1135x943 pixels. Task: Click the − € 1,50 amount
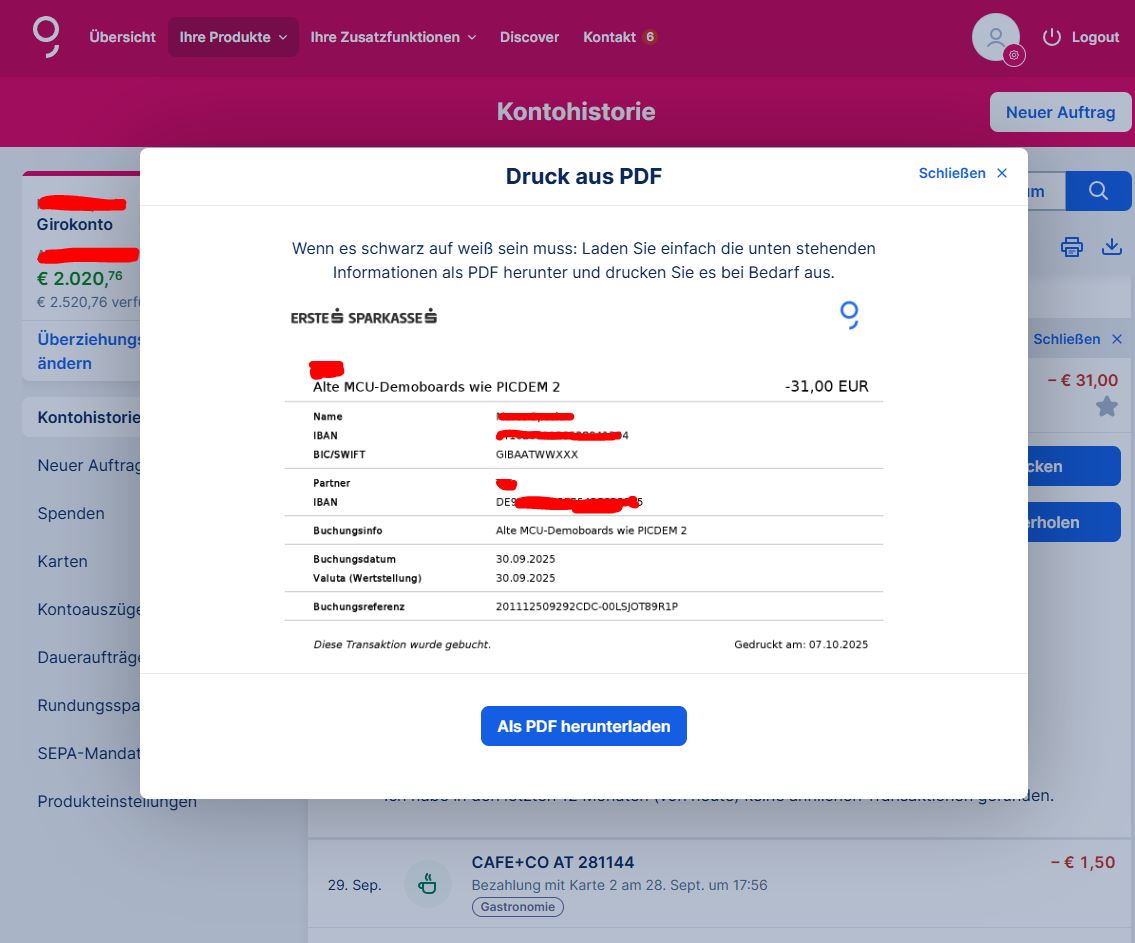tap(1082, 862)
